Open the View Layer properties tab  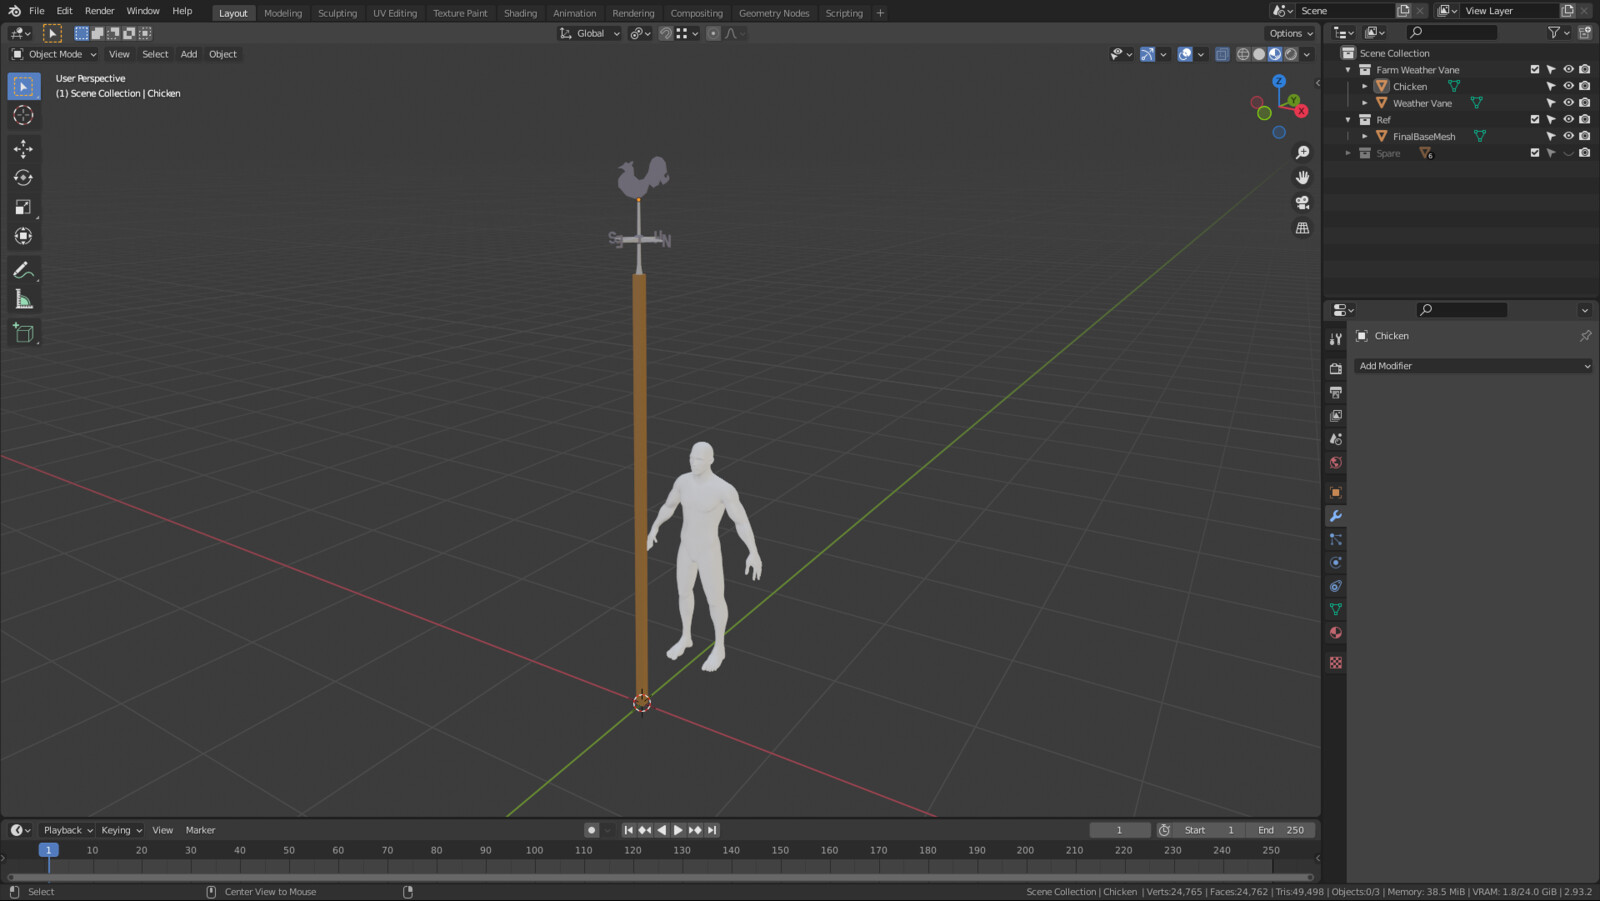(x=1335, y=415)
